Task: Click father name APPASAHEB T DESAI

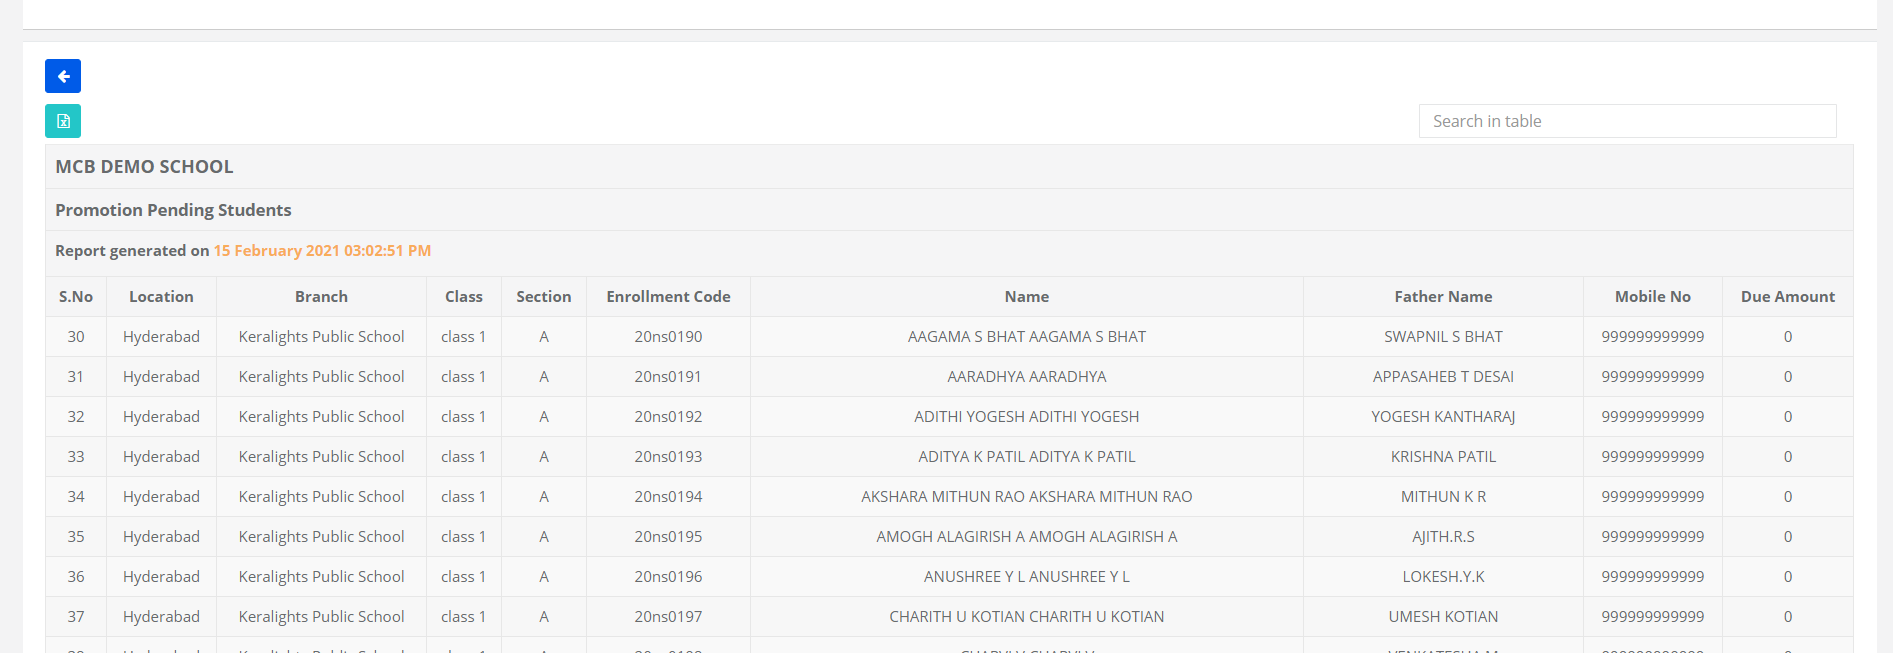Action: (x=1443, y=377)
